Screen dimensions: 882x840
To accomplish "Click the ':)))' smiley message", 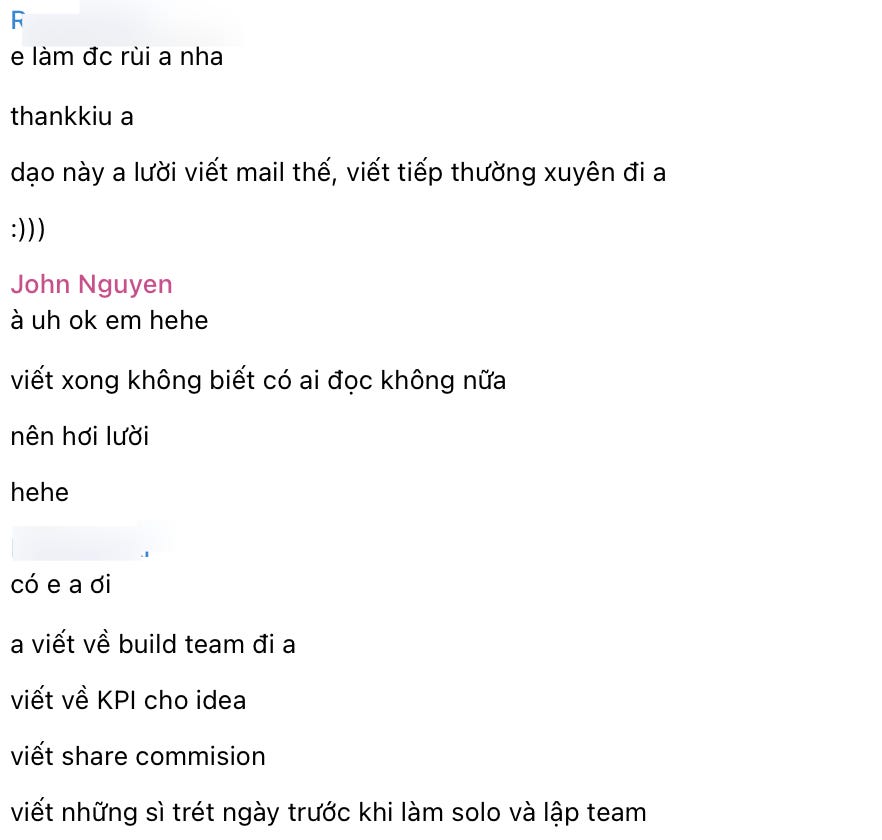I will point(28,230).
